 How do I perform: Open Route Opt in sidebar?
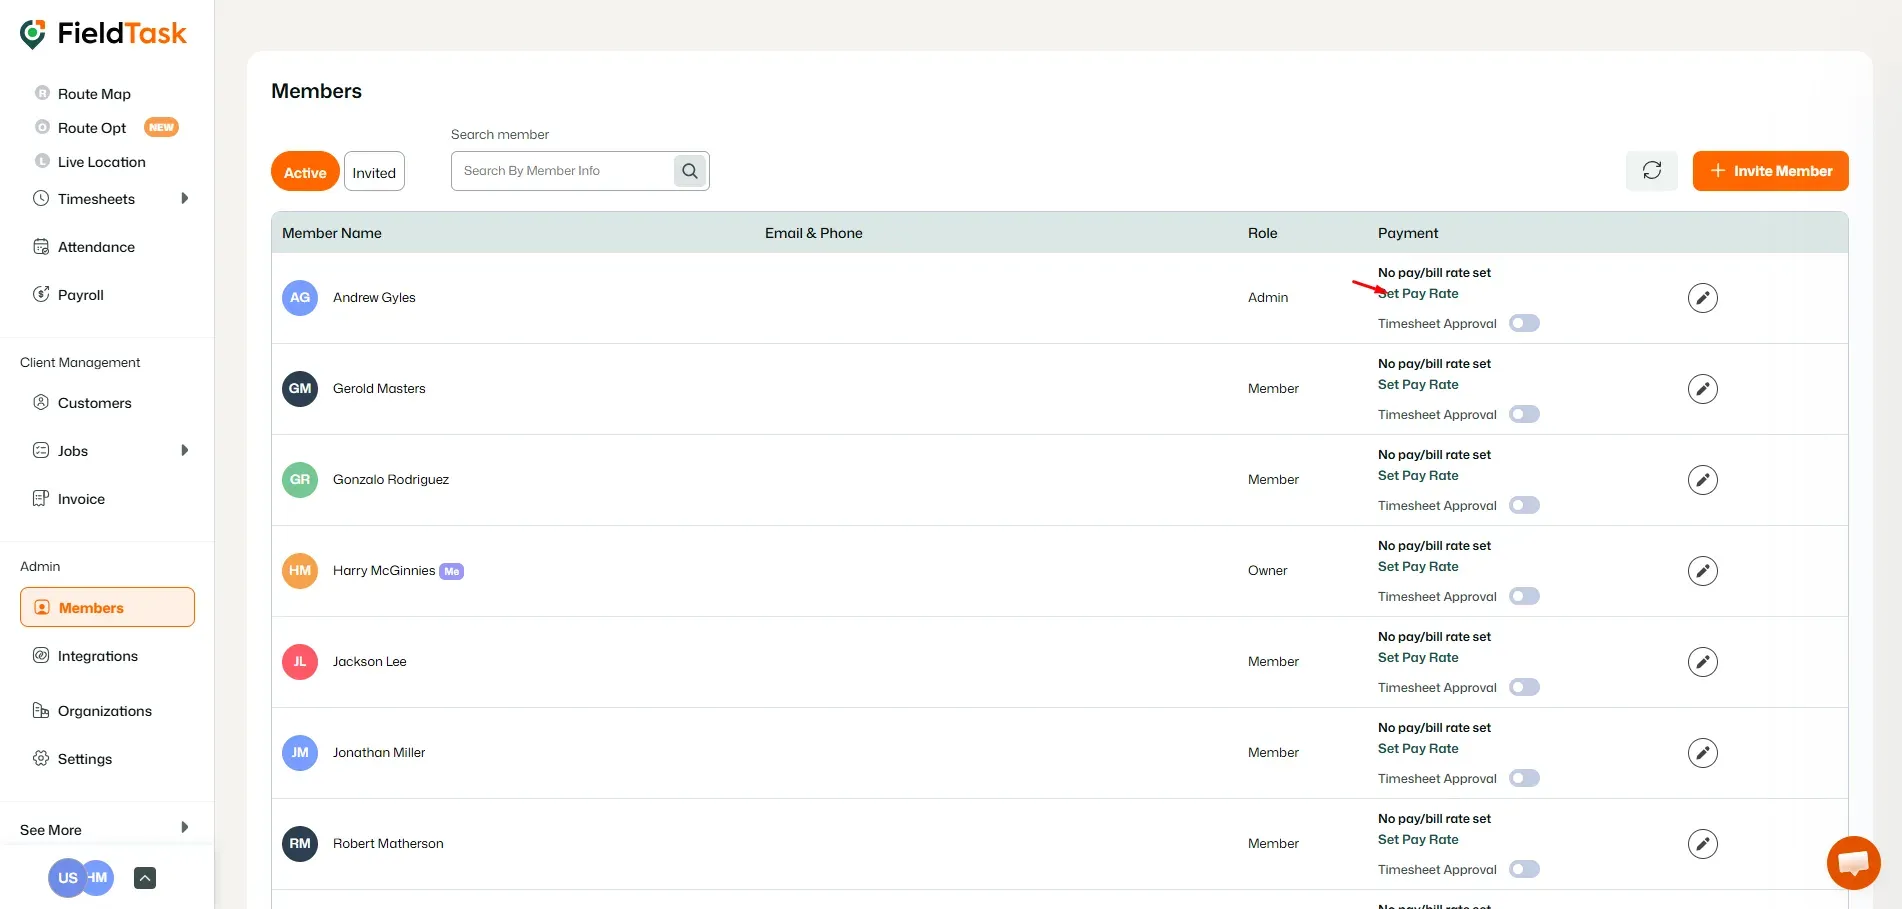tap(92, 128)
